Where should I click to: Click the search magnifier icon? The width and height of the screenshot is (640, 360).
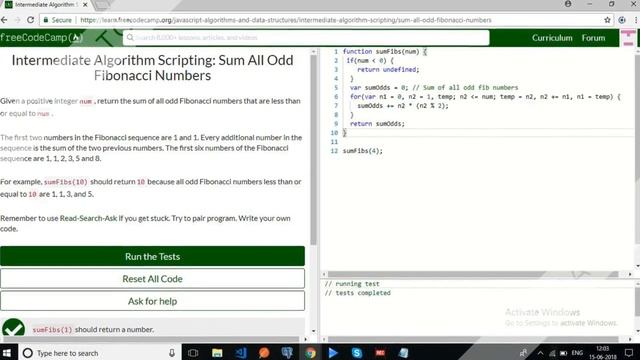pos(130,38)
